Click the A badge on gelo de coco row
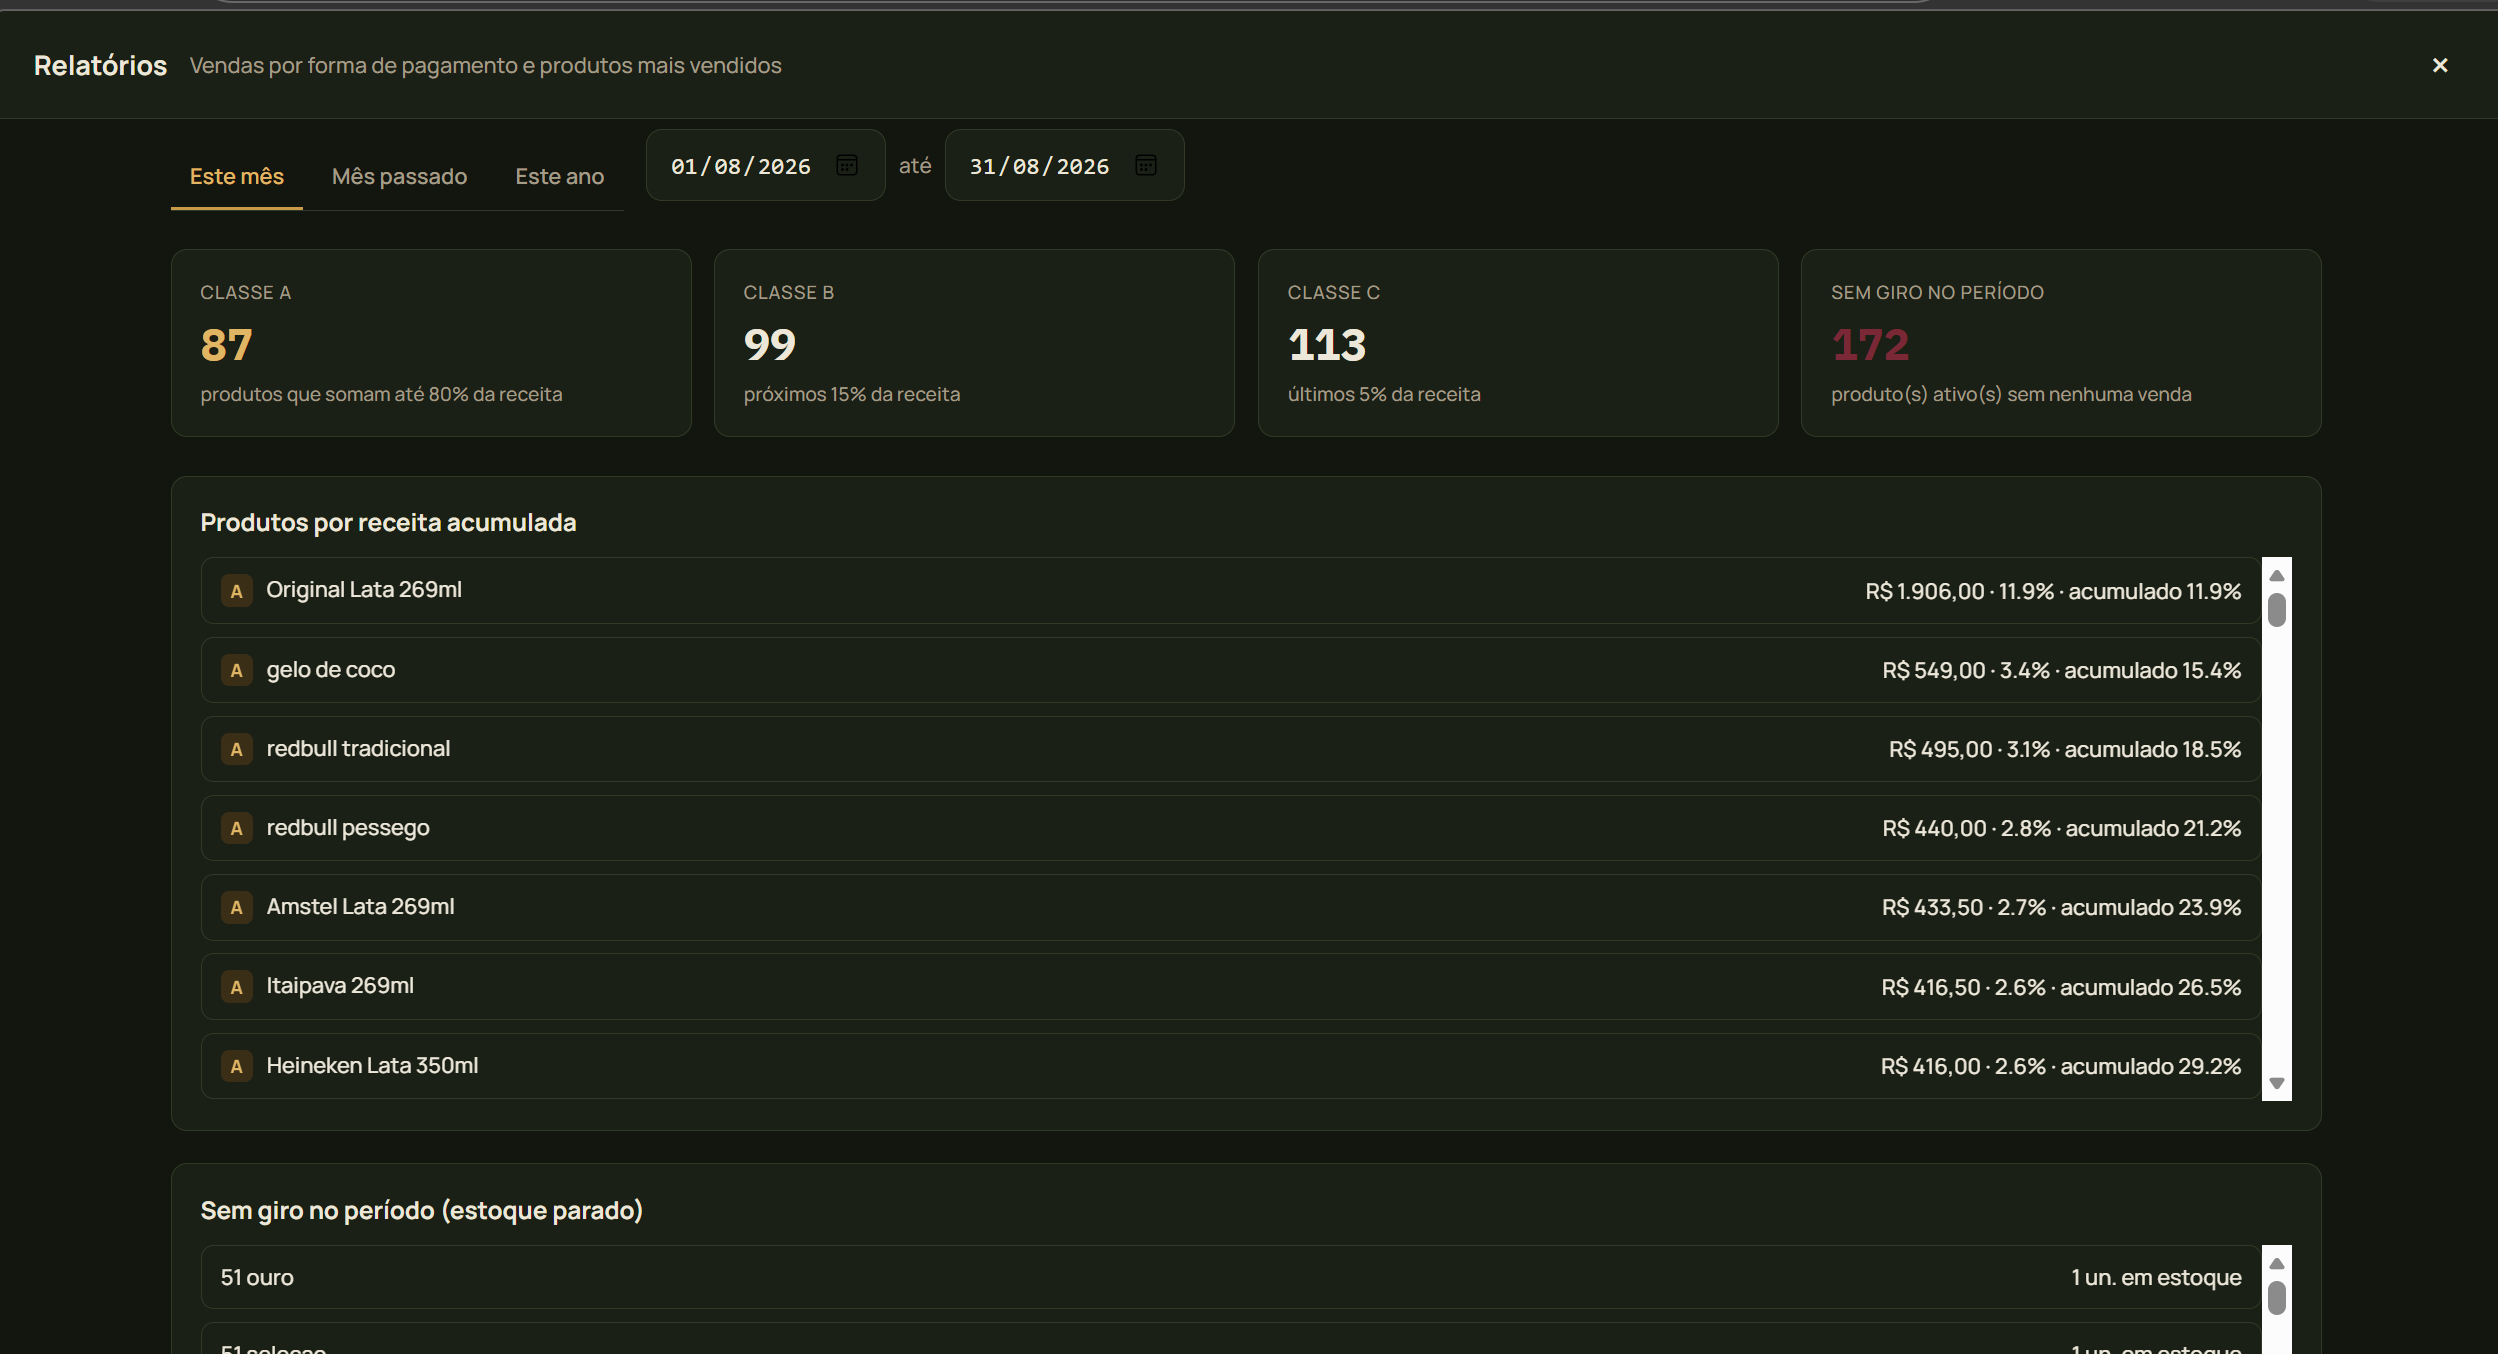This screenshot has width=2498, height=1354. [236, 670]
